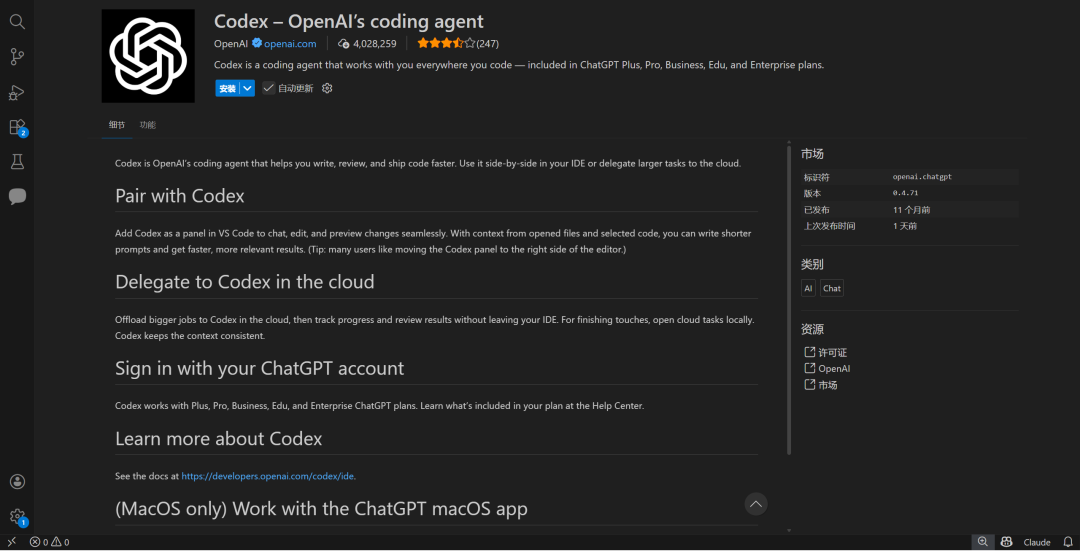Viewport: 1080px width, 551px height.
Task: Click the Chat category tag
Action: [831, 289]
